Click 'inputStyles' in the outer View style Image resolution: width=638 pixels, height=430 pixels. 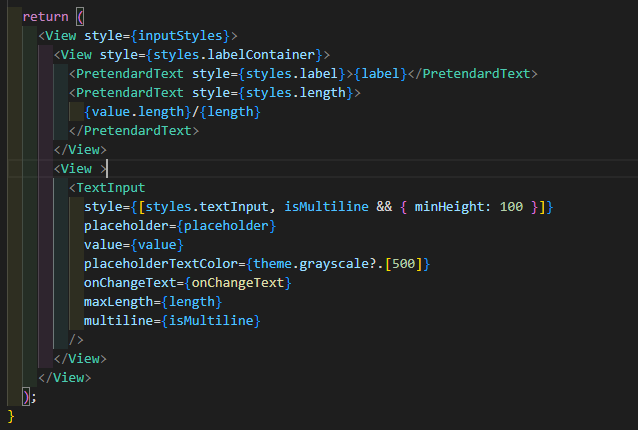point(181,36)
